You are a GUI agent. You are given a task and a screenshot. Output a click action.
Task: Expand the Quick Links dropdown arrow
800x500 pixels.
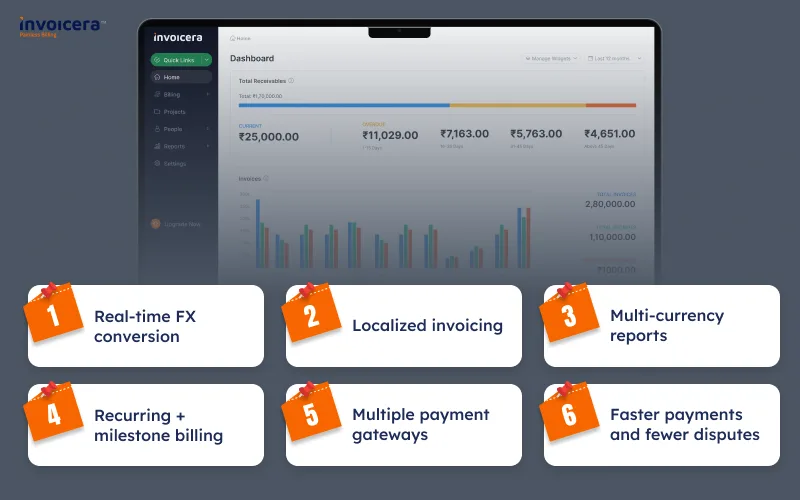pyautogui.click(x=206, y=60)
